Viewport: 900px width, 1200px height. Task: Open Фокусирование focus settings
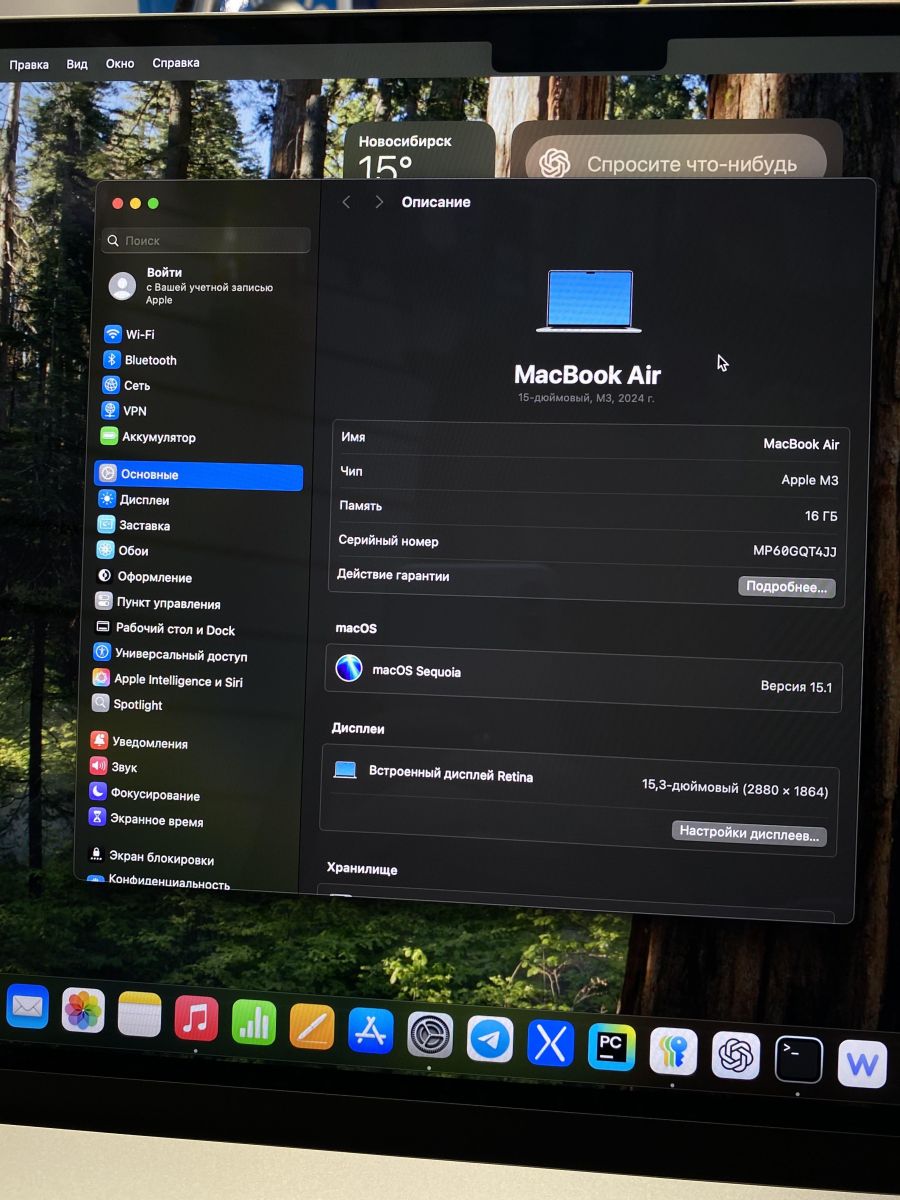pos(145,795)
